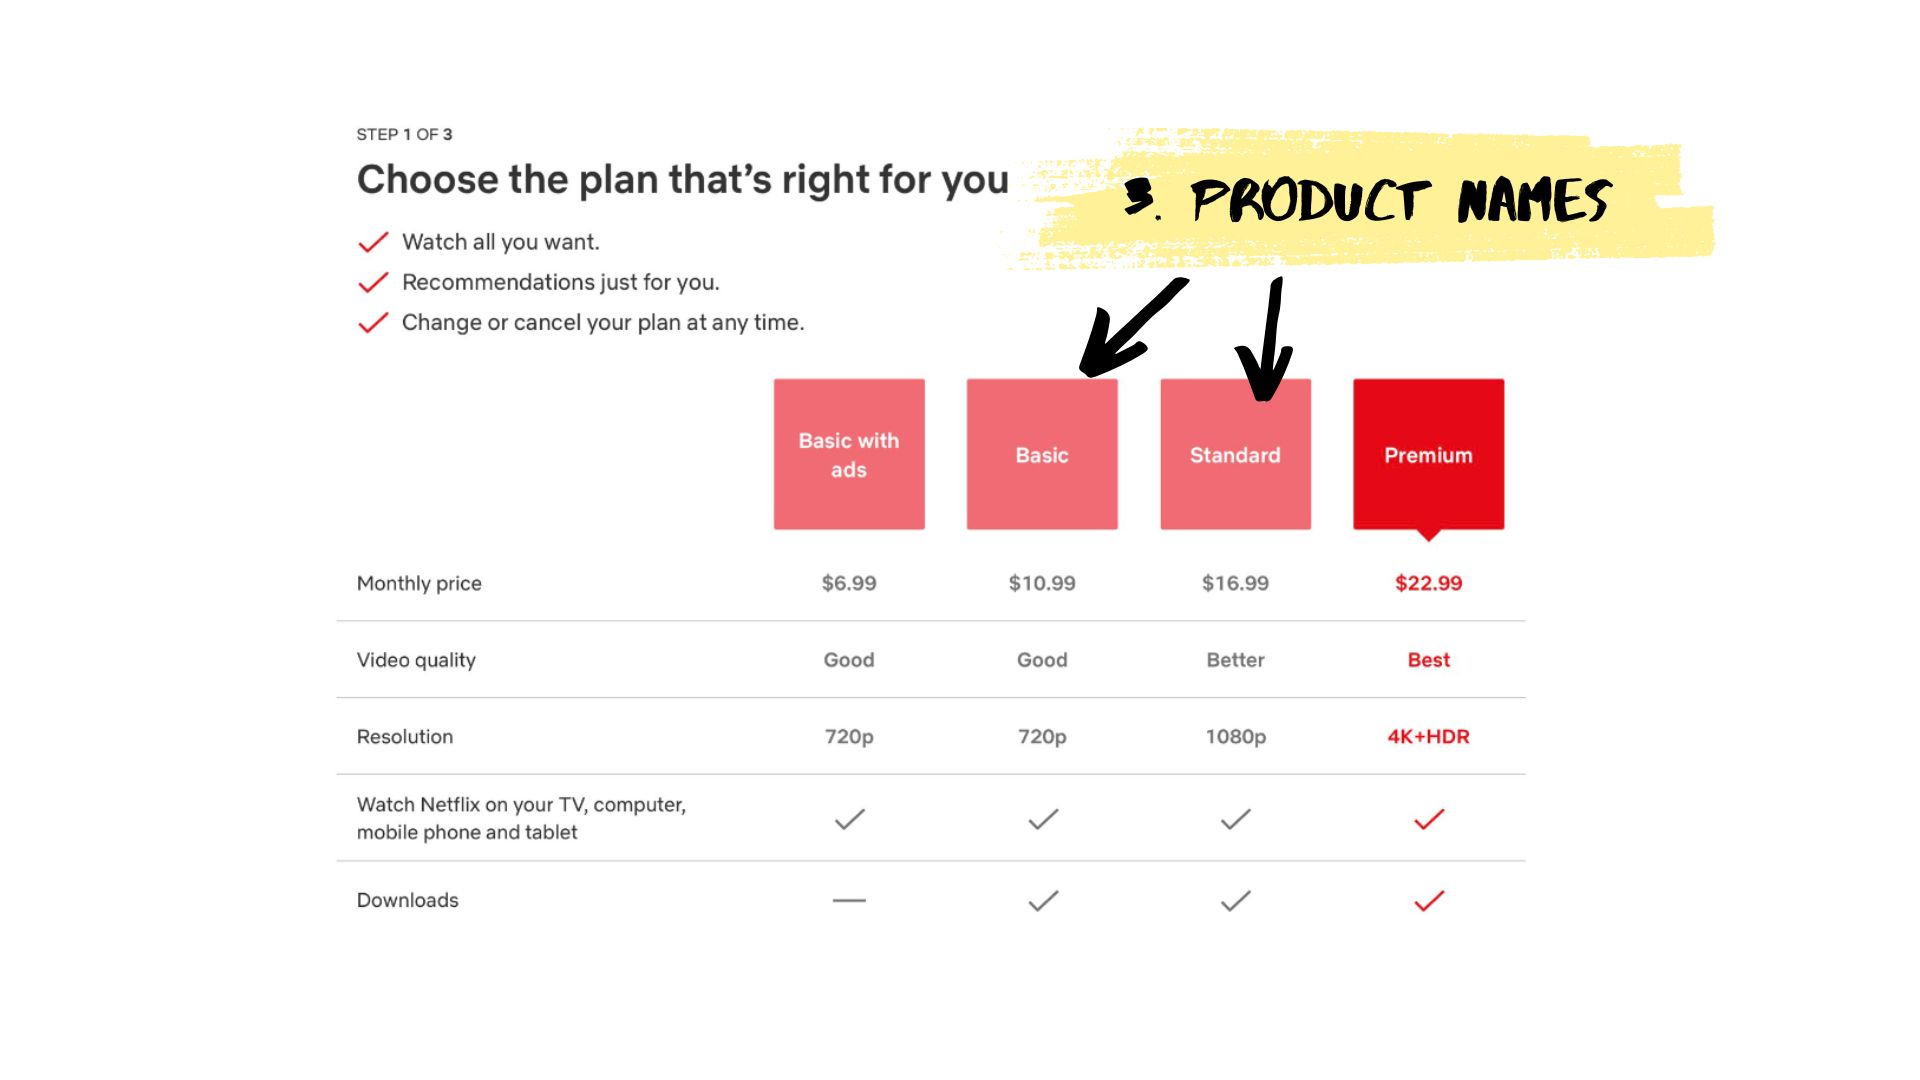Click the red checkmark beside Watch all you want
This screenshot has height=1080, width=1920.
point(373,243)
